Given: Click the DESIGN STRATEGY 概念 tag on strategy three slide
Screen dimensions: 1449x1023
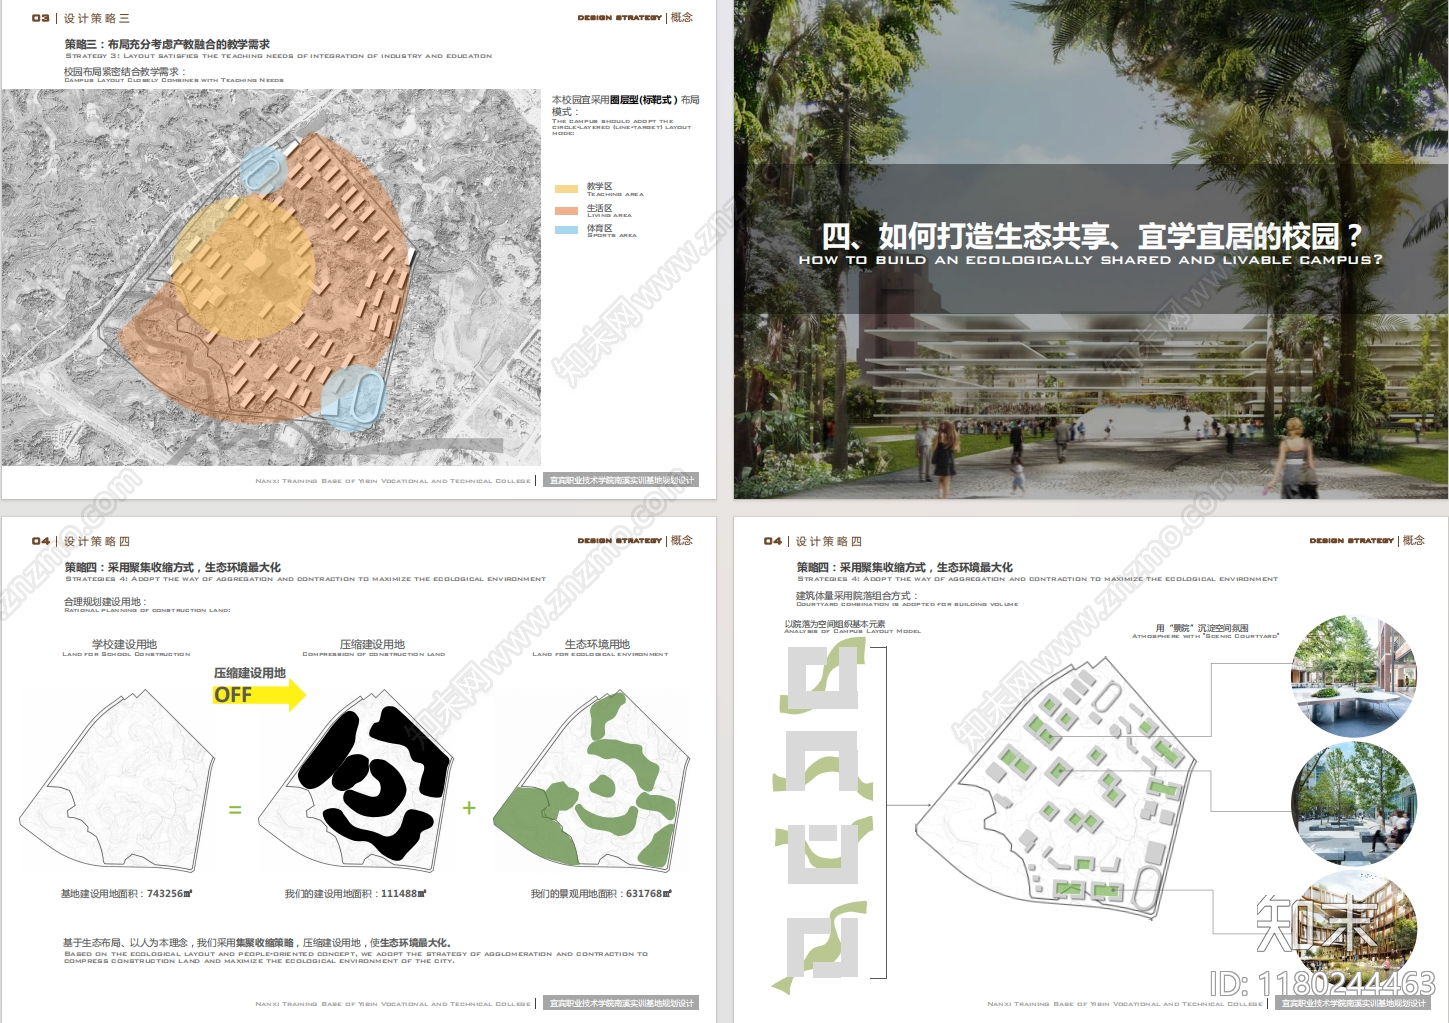Looking at the screenshot, I should 635,18.
